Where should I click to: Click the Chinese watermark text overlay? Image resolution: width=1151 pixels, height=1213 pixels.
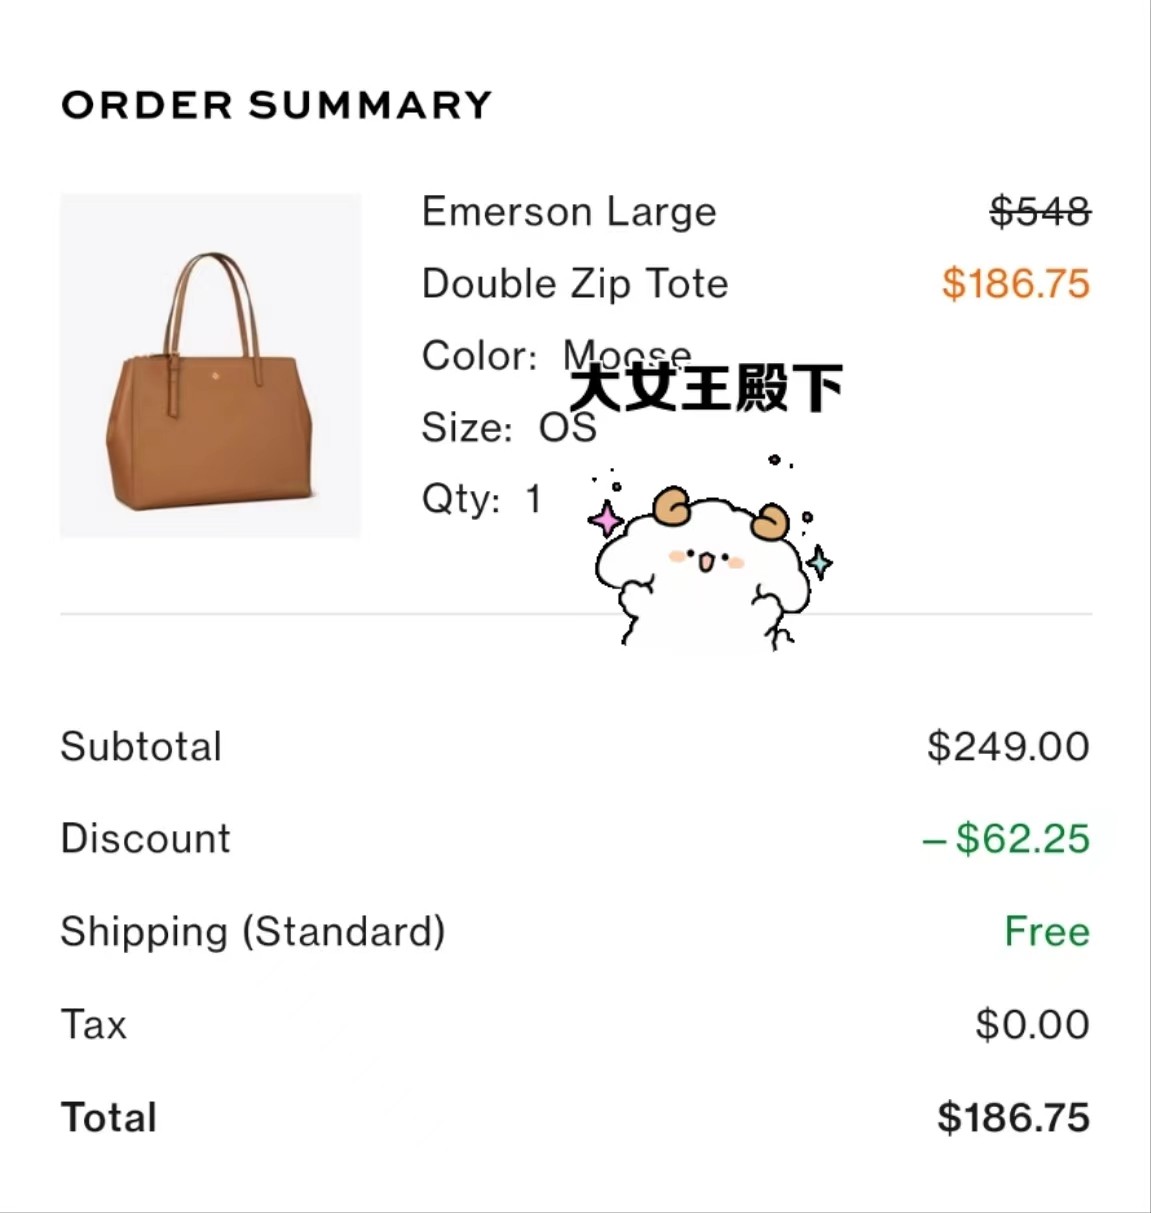click(x=706, y=388)
